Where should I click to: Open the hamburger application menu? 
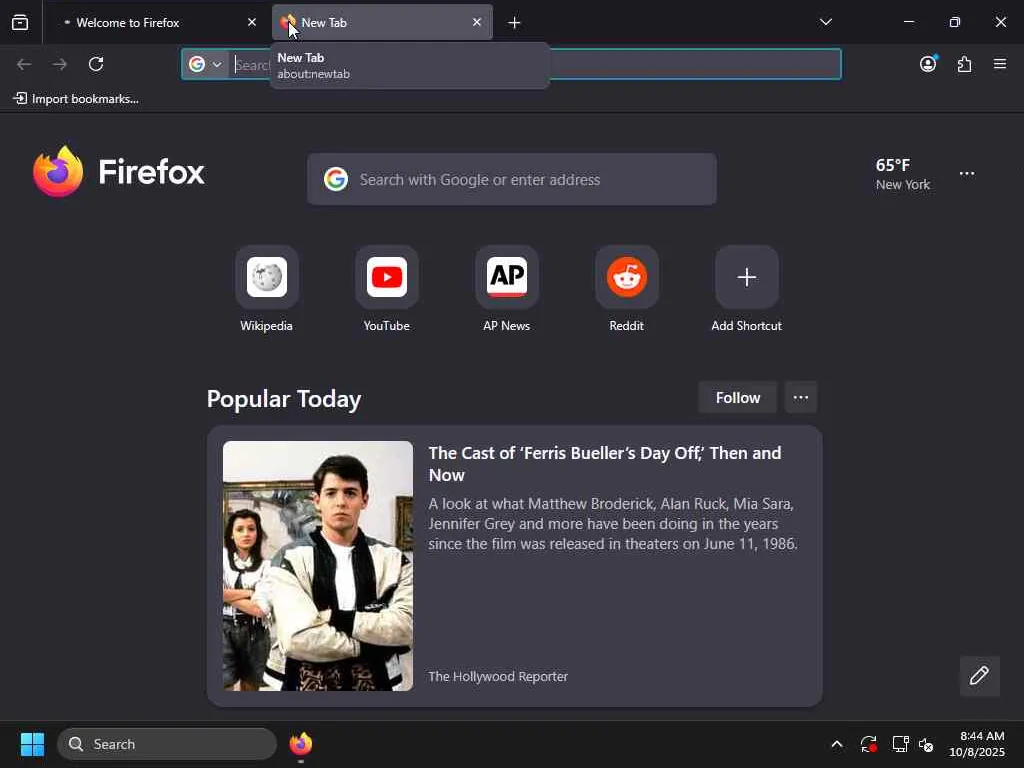click(1000, 64)
